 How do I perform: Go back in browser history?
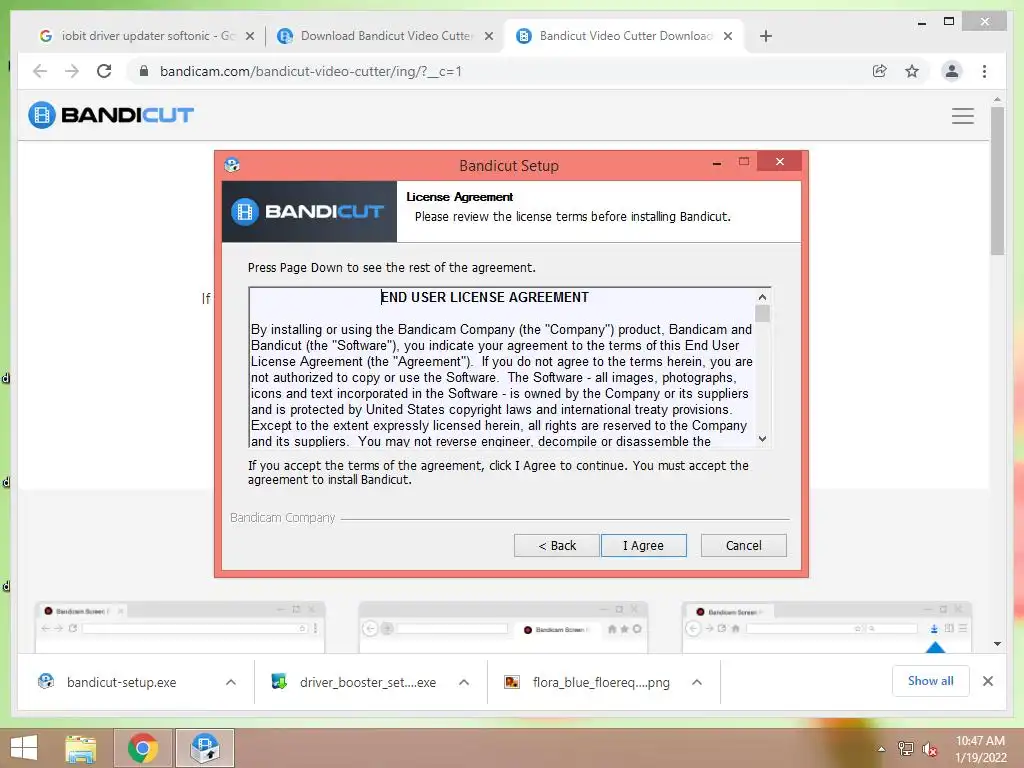pos(40,71)
